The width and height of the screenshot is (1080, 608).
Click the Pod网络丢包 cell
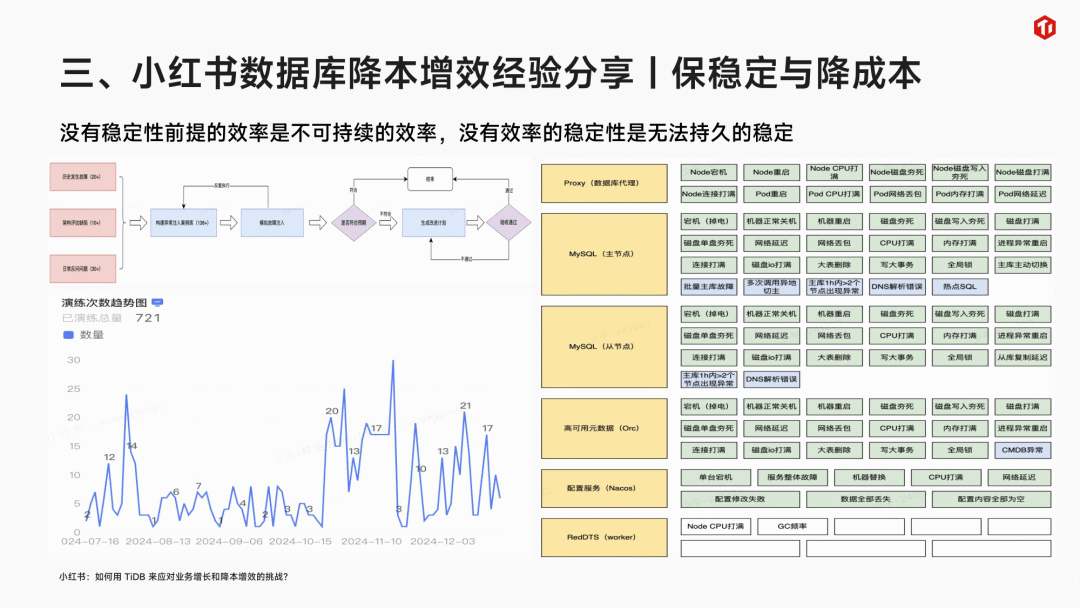pyautogui.click(x=897, y=194)
